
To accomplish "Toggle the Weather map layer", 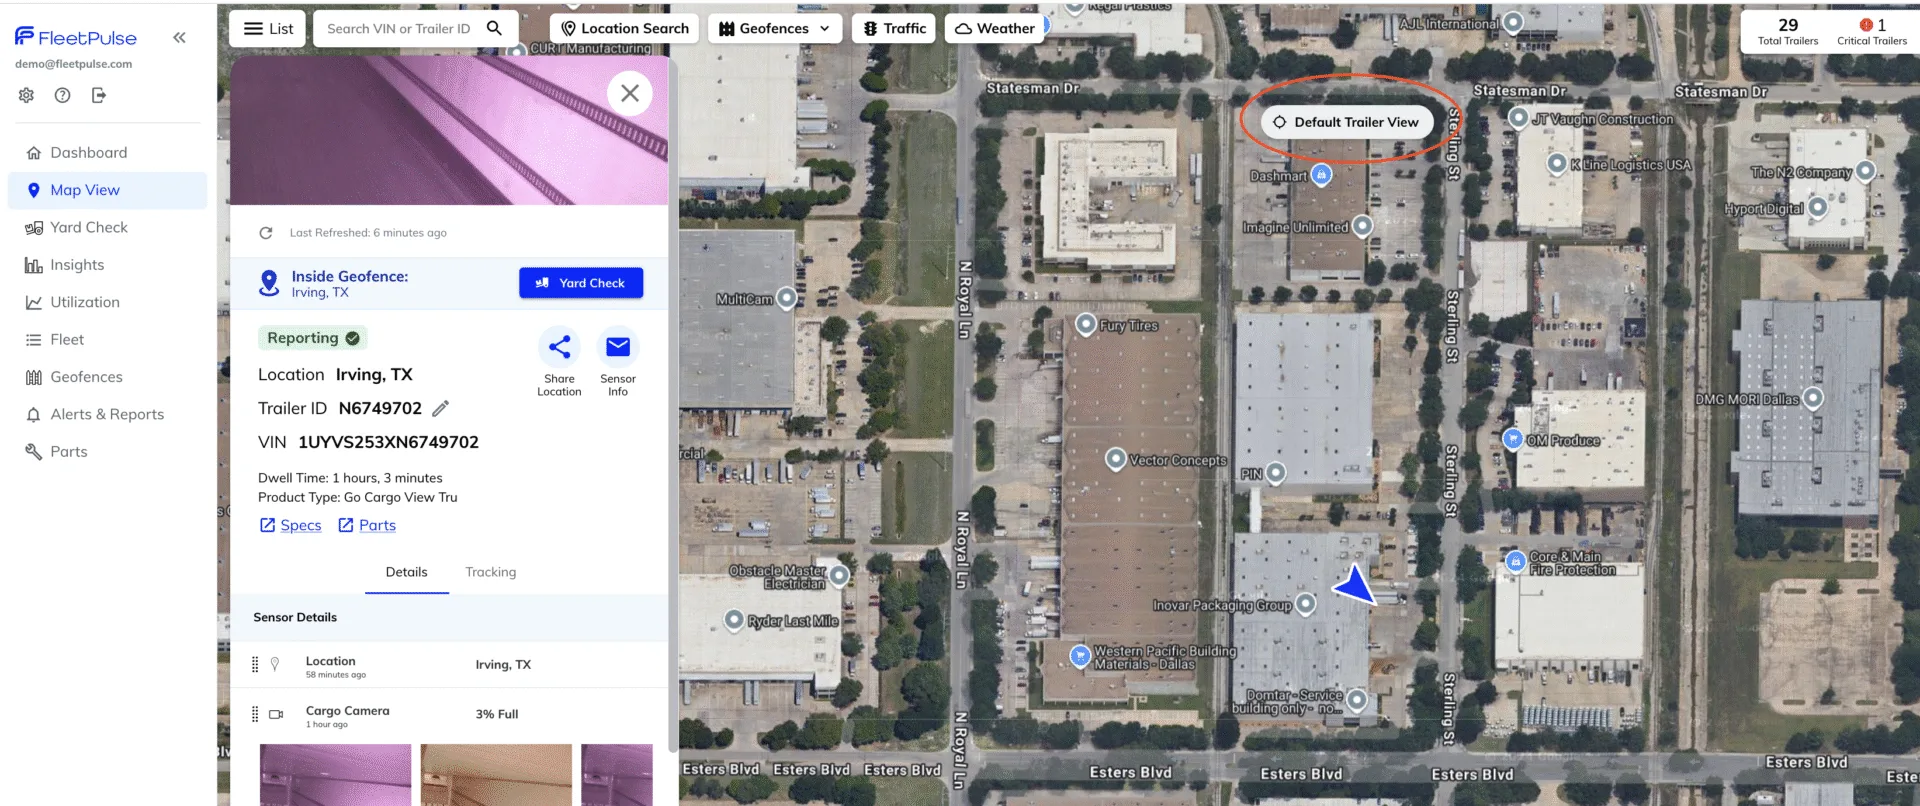I will pyautogui.click(x=994, y=28).
